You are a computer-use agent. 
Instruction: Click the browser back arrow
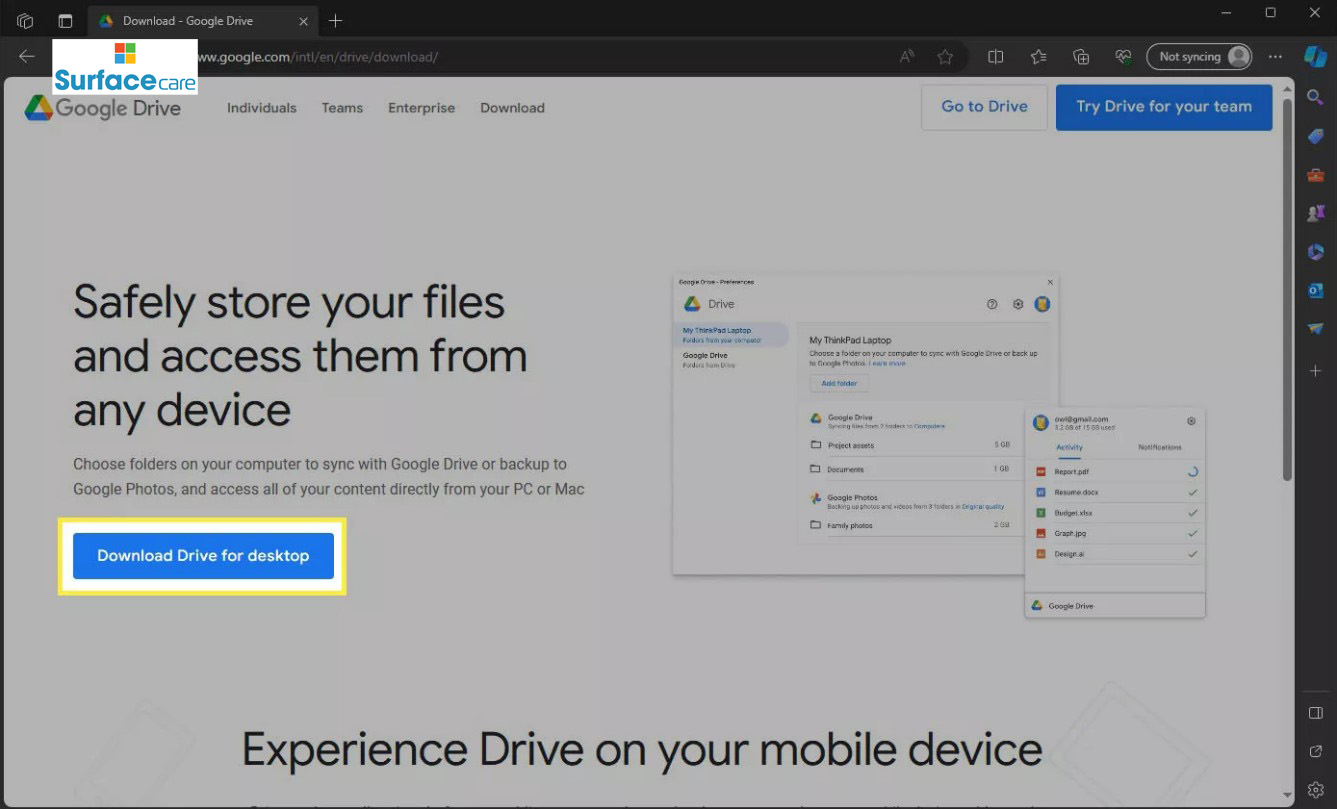27,57
